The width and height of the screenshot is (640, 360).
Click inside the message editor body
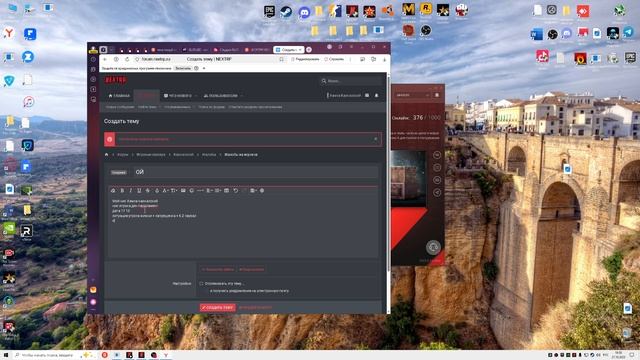coord(243,227)
